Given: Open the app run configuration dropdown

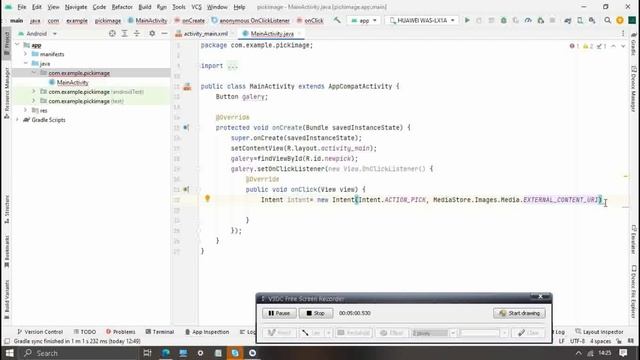Looking at the screenshot, I should pyautogui.click(x=364, y=20).
